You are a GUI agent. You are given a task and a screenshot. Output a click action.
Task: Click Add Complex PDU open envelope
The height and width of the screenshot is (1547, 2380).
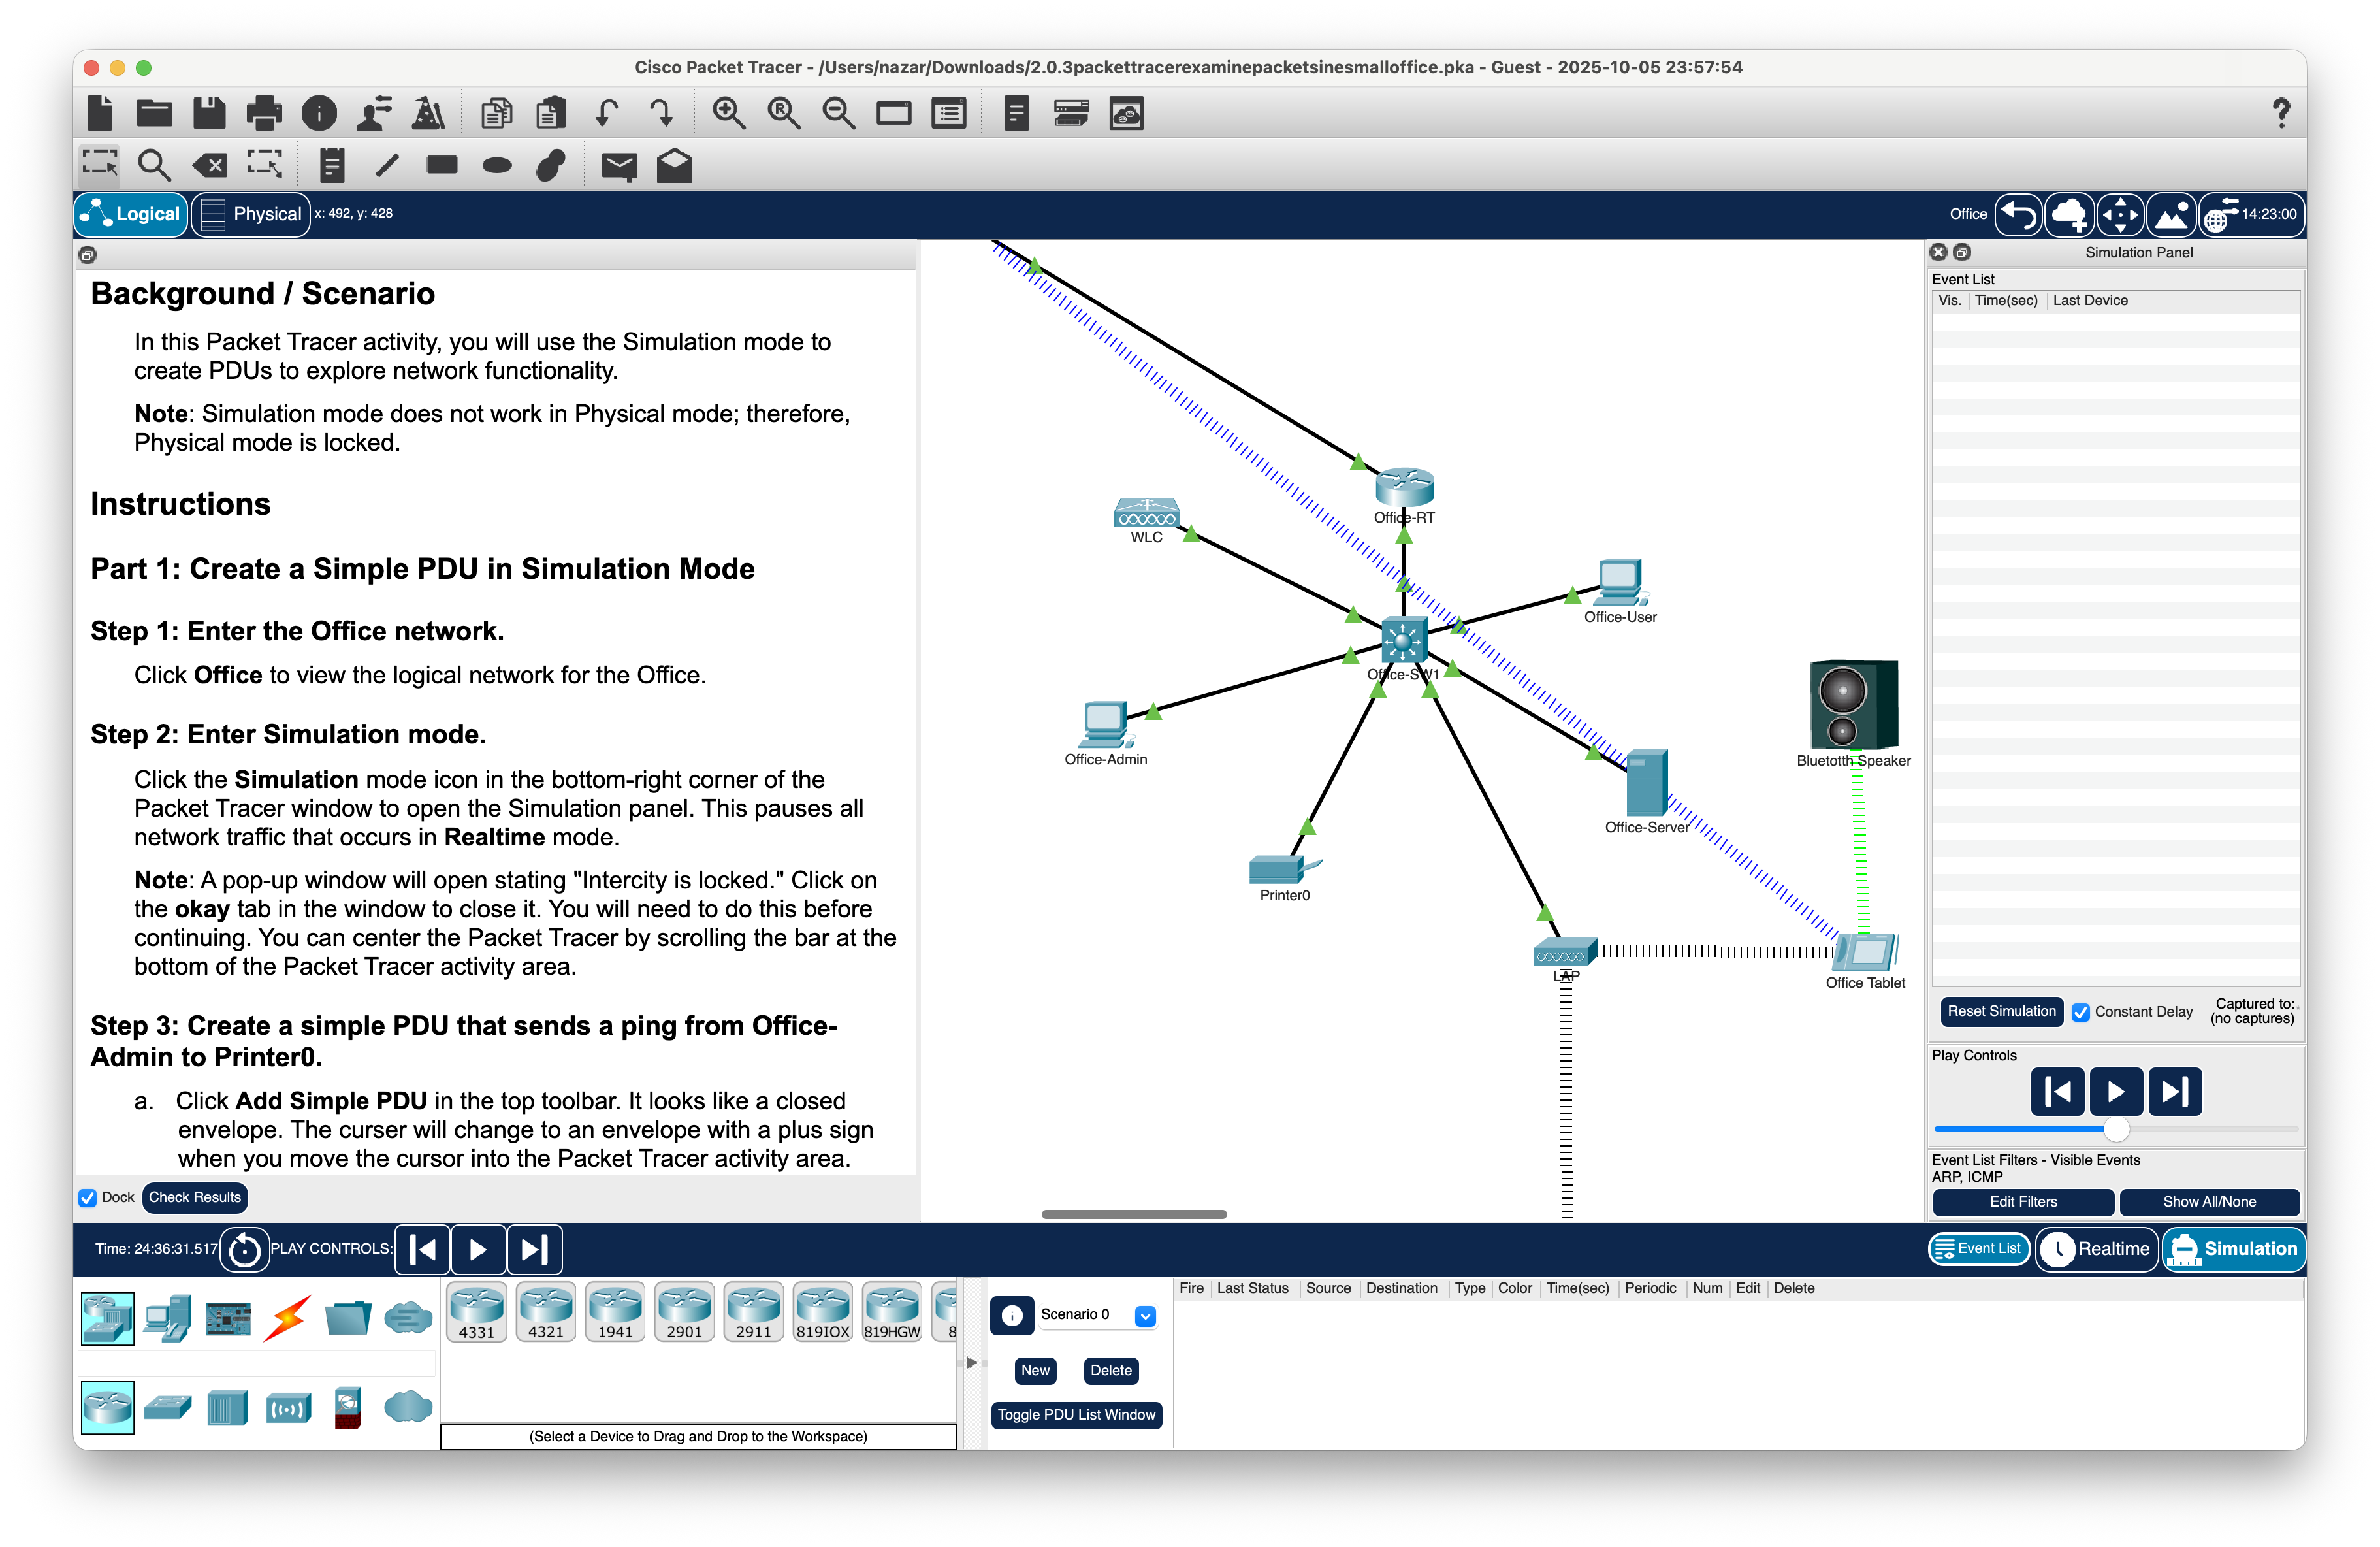pos(674,165)
